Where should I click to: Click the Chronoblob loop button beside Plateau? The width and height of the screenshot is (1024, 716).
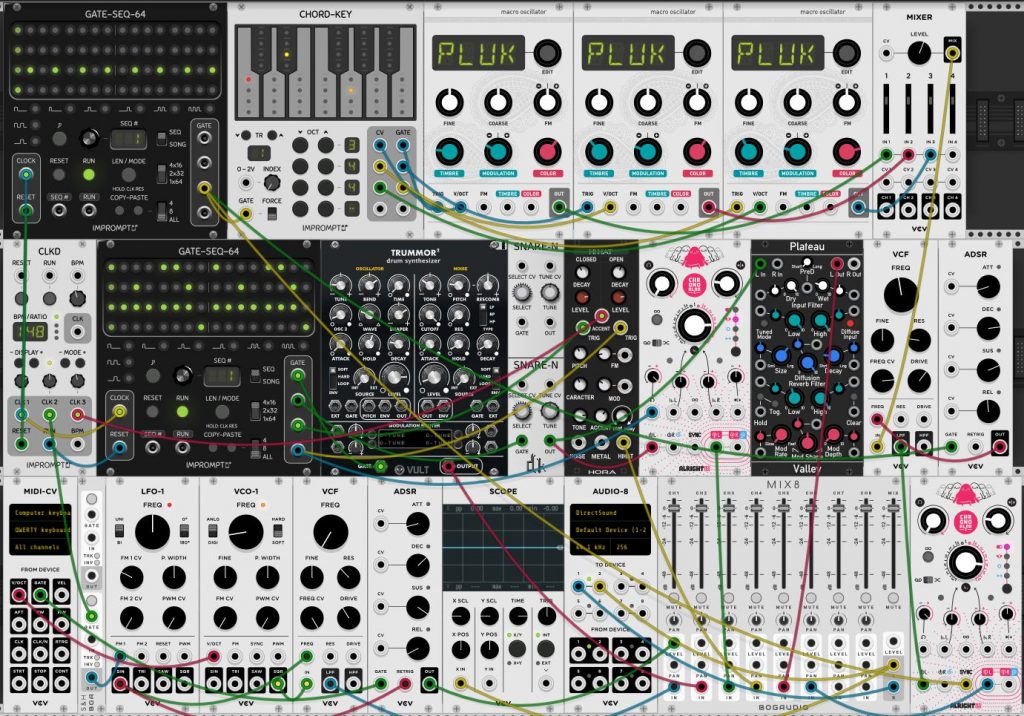click(657, 318)
